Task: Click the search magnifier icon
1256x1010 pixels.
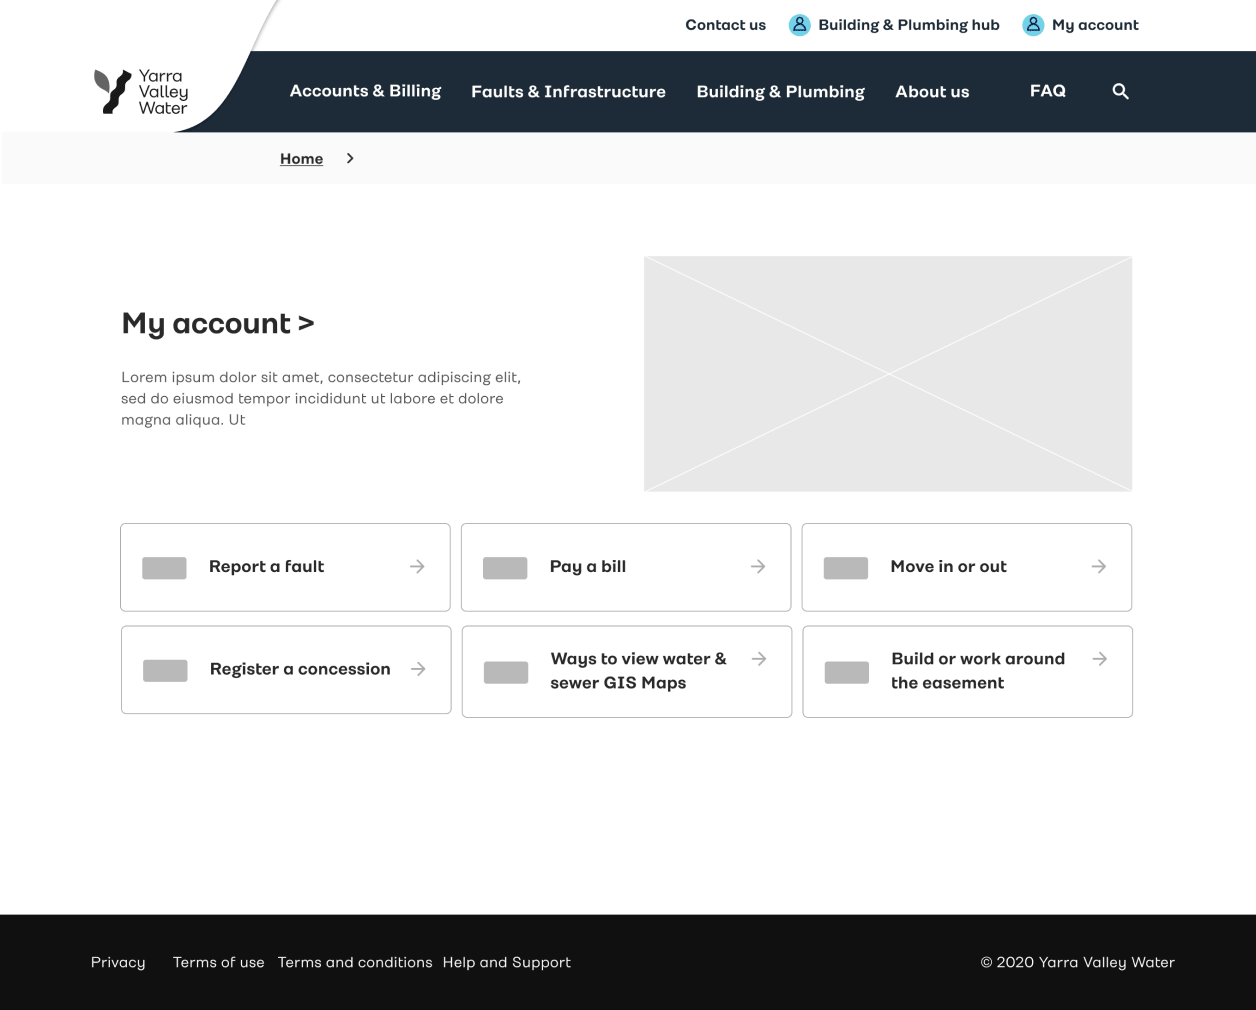Action: point(1120,91)
